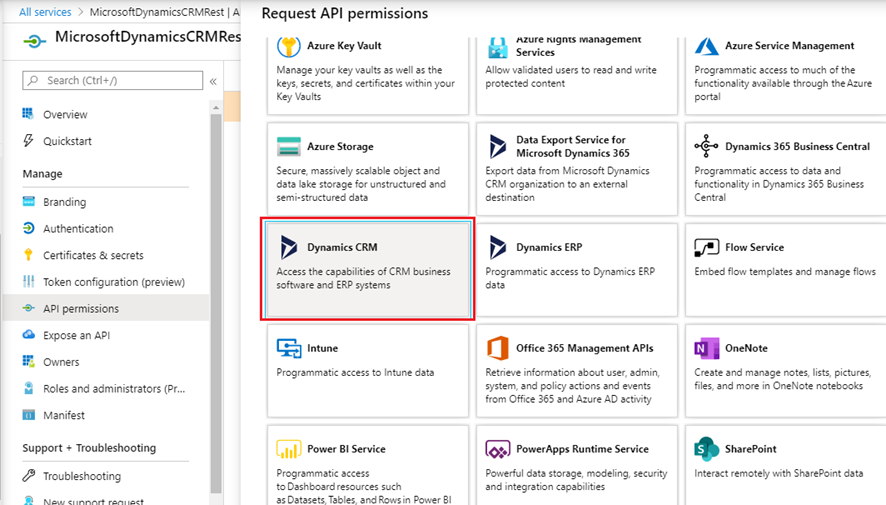Select Data Export Service for Microsoft Dynamics 365 title
Viewport: 886px width, 505px height.
click(572, 146)
